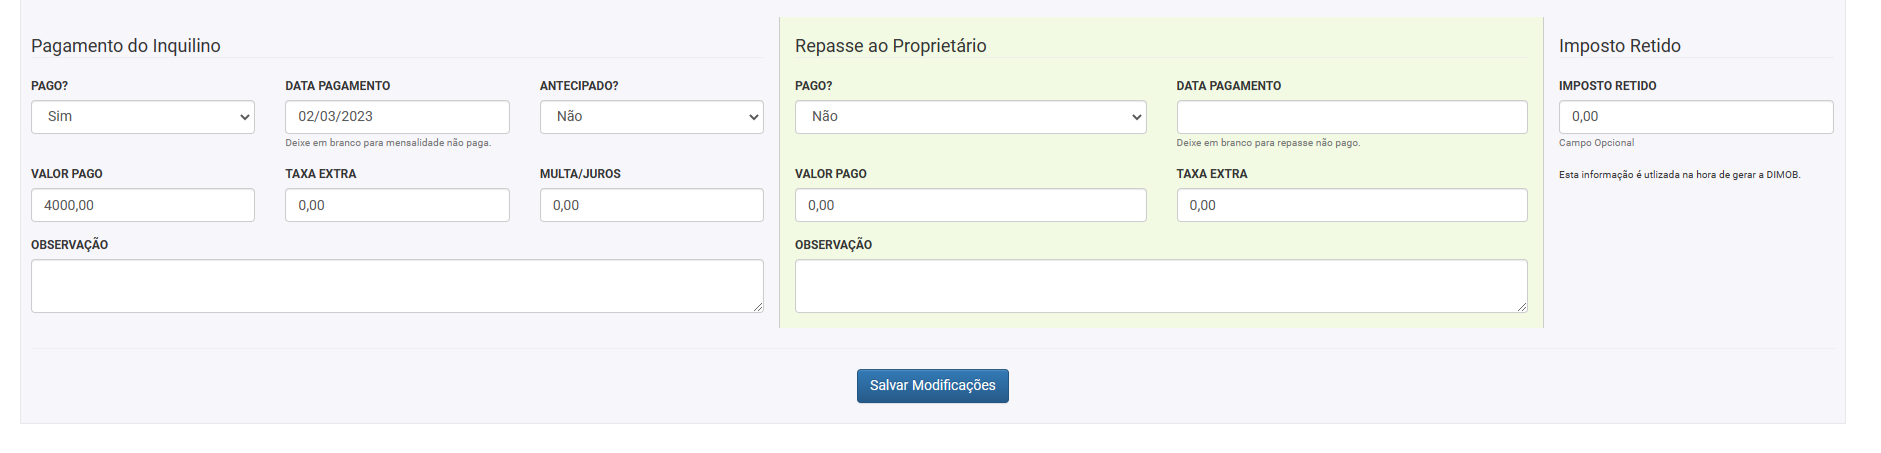
Task: Grab tenant observation textarea resize handle
Action: [758, 307]
